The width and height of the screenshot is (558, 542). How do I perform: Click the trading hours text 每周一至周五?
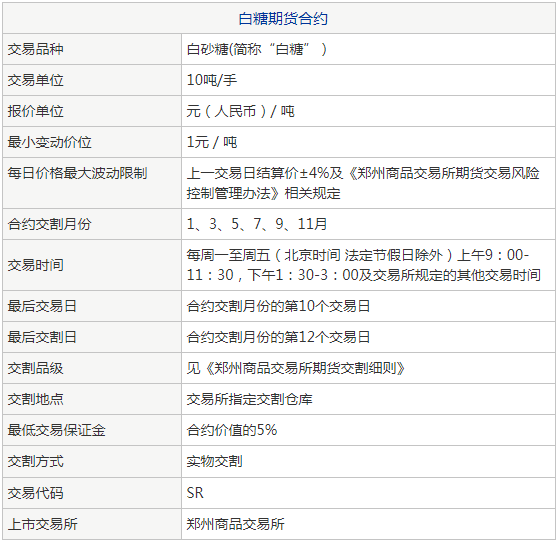228,255
